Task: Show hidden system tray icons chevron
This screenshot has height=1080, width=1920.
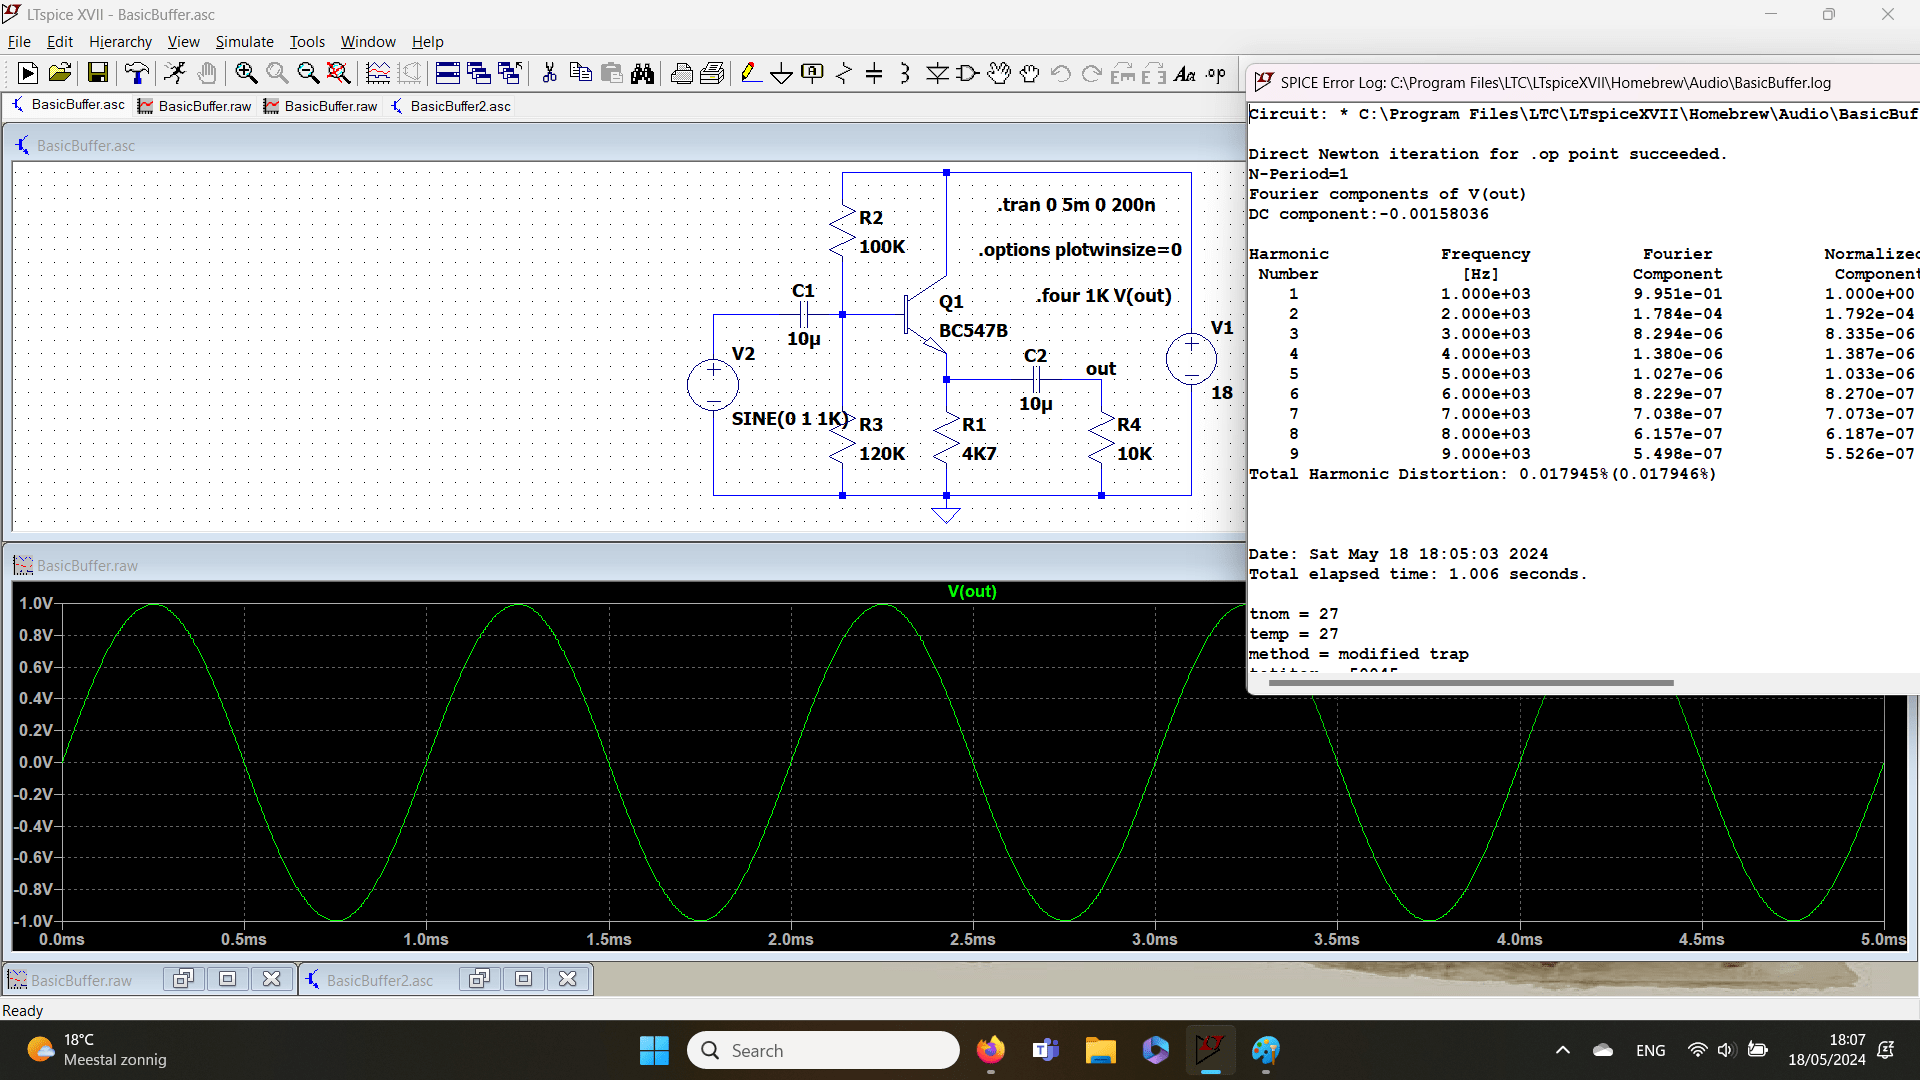Action: (1563, 1050)
